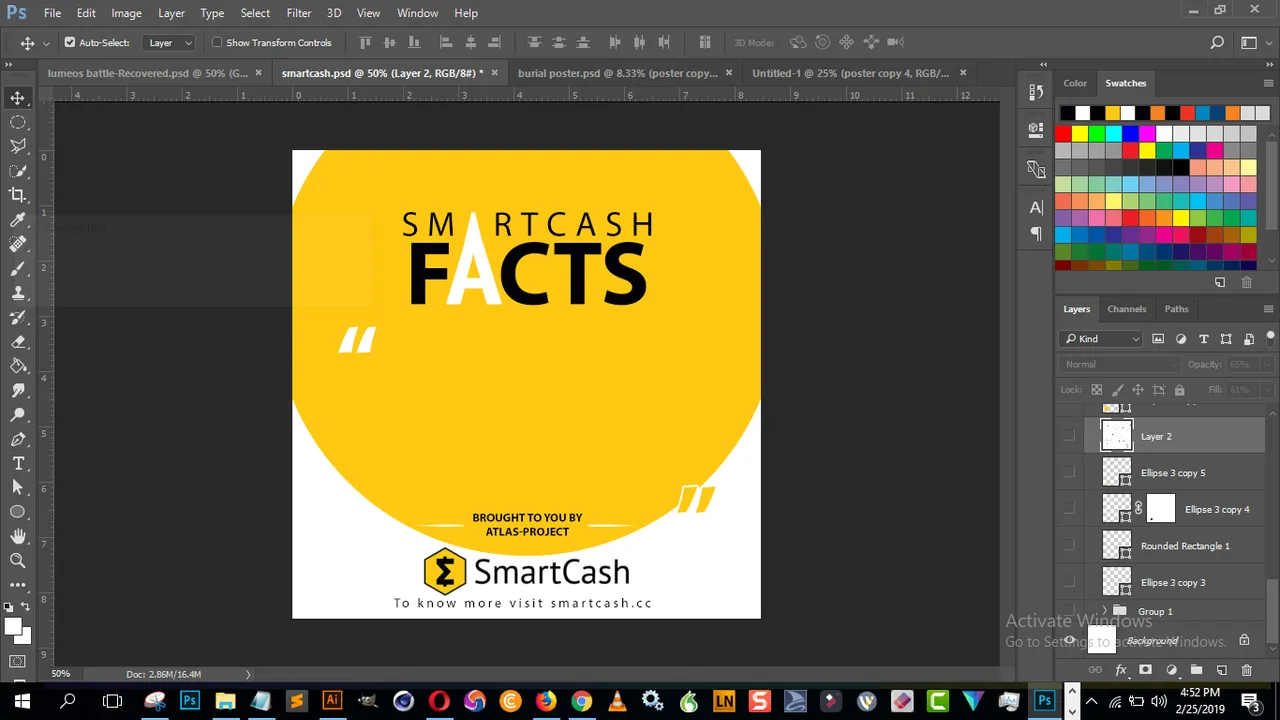1280x720 pixels.
Task: Toggle the Auto-Select checkbox
Action: pyautogui.click(x=70, y=42)
